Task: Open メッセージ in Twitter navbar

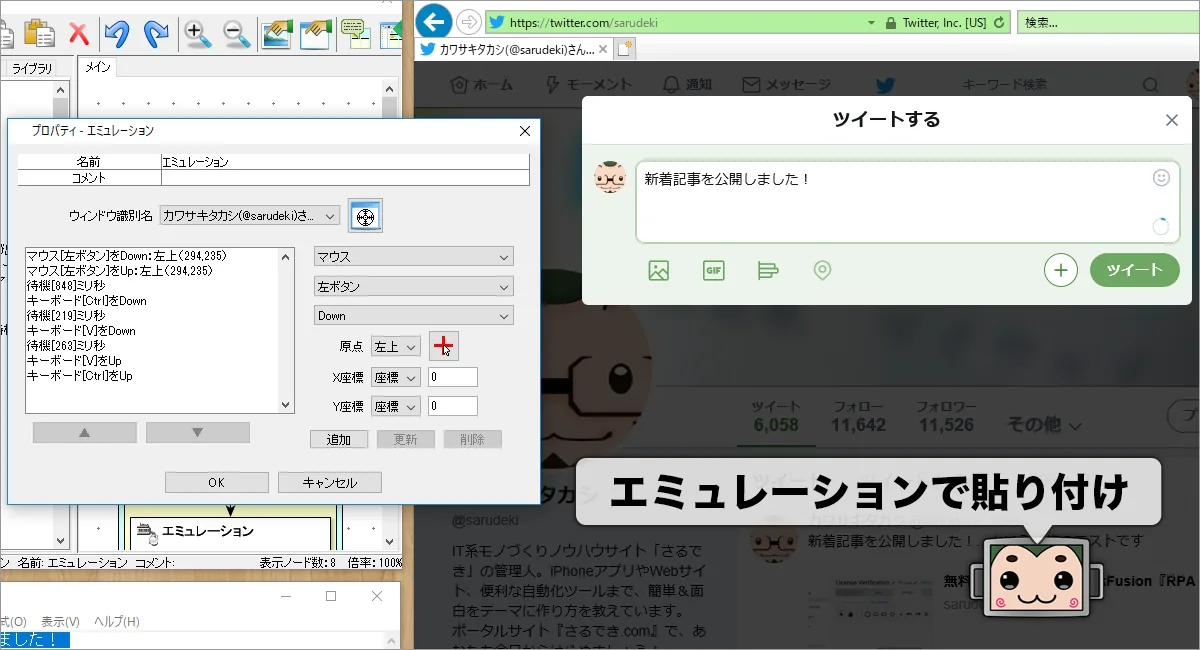Action: [x=786, y=85]
